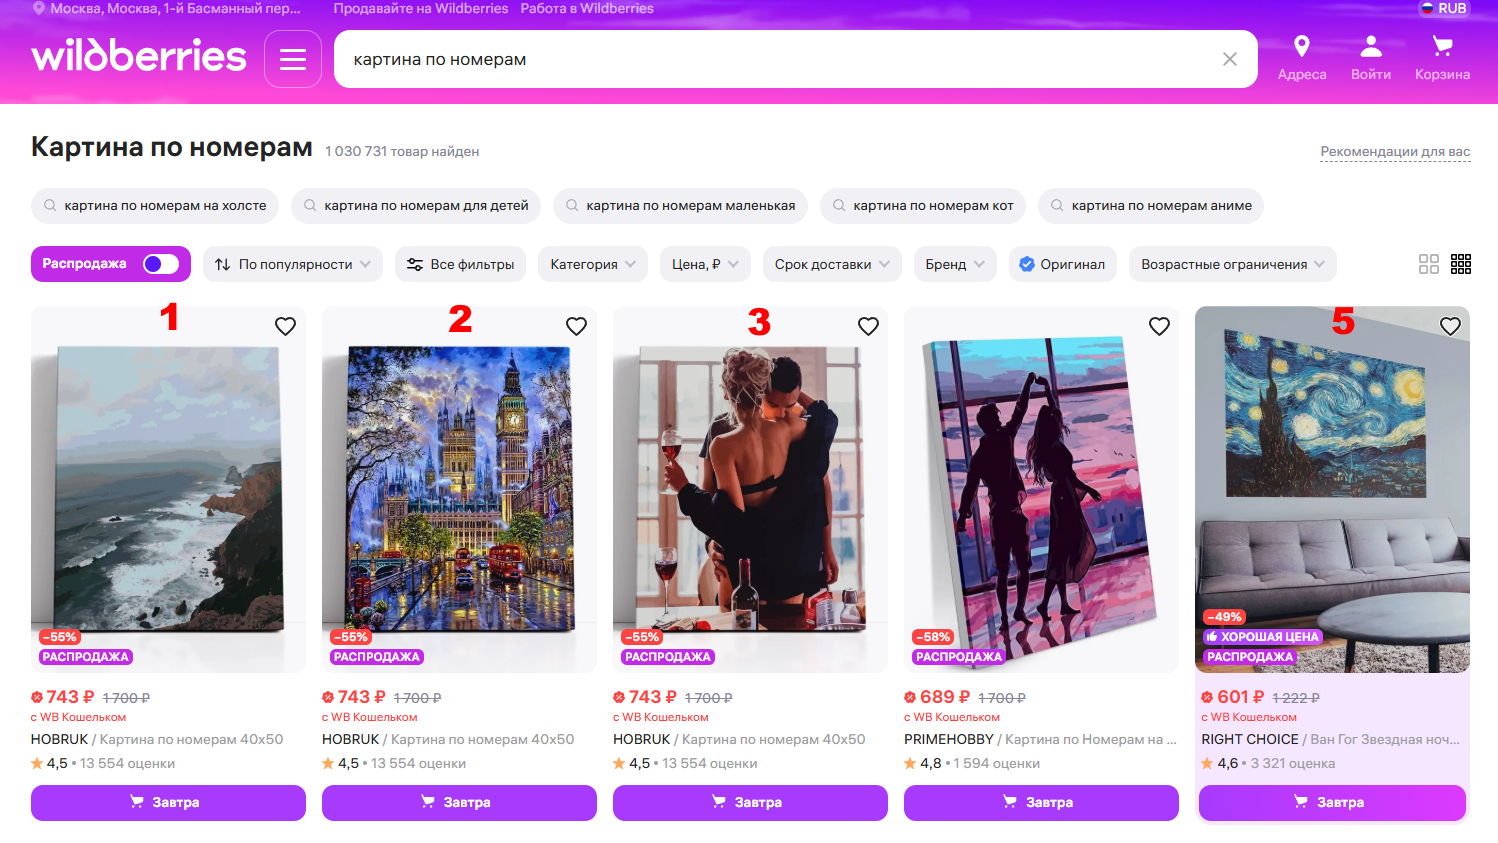
Task: Add the Starry Night painting to favorites
Action: 1450,326
